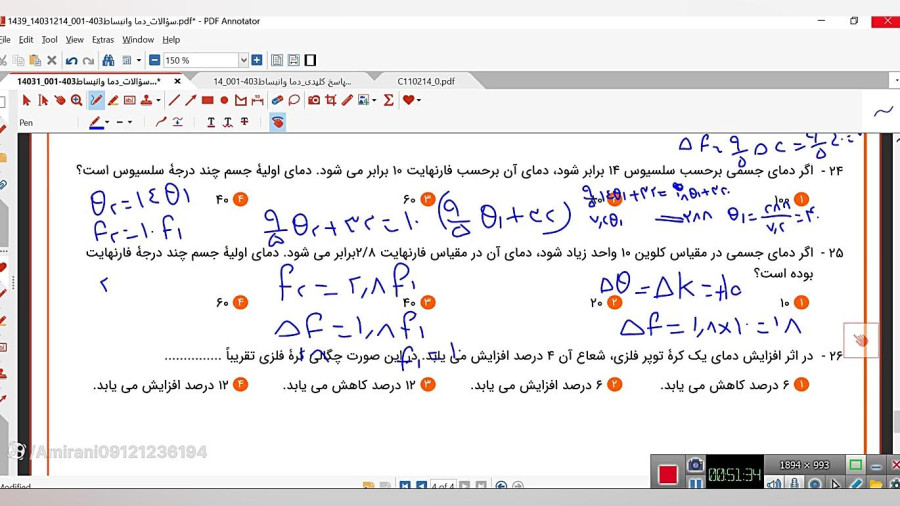Switch to single page layout view
The image size is (900, 506).
(277, 60)
